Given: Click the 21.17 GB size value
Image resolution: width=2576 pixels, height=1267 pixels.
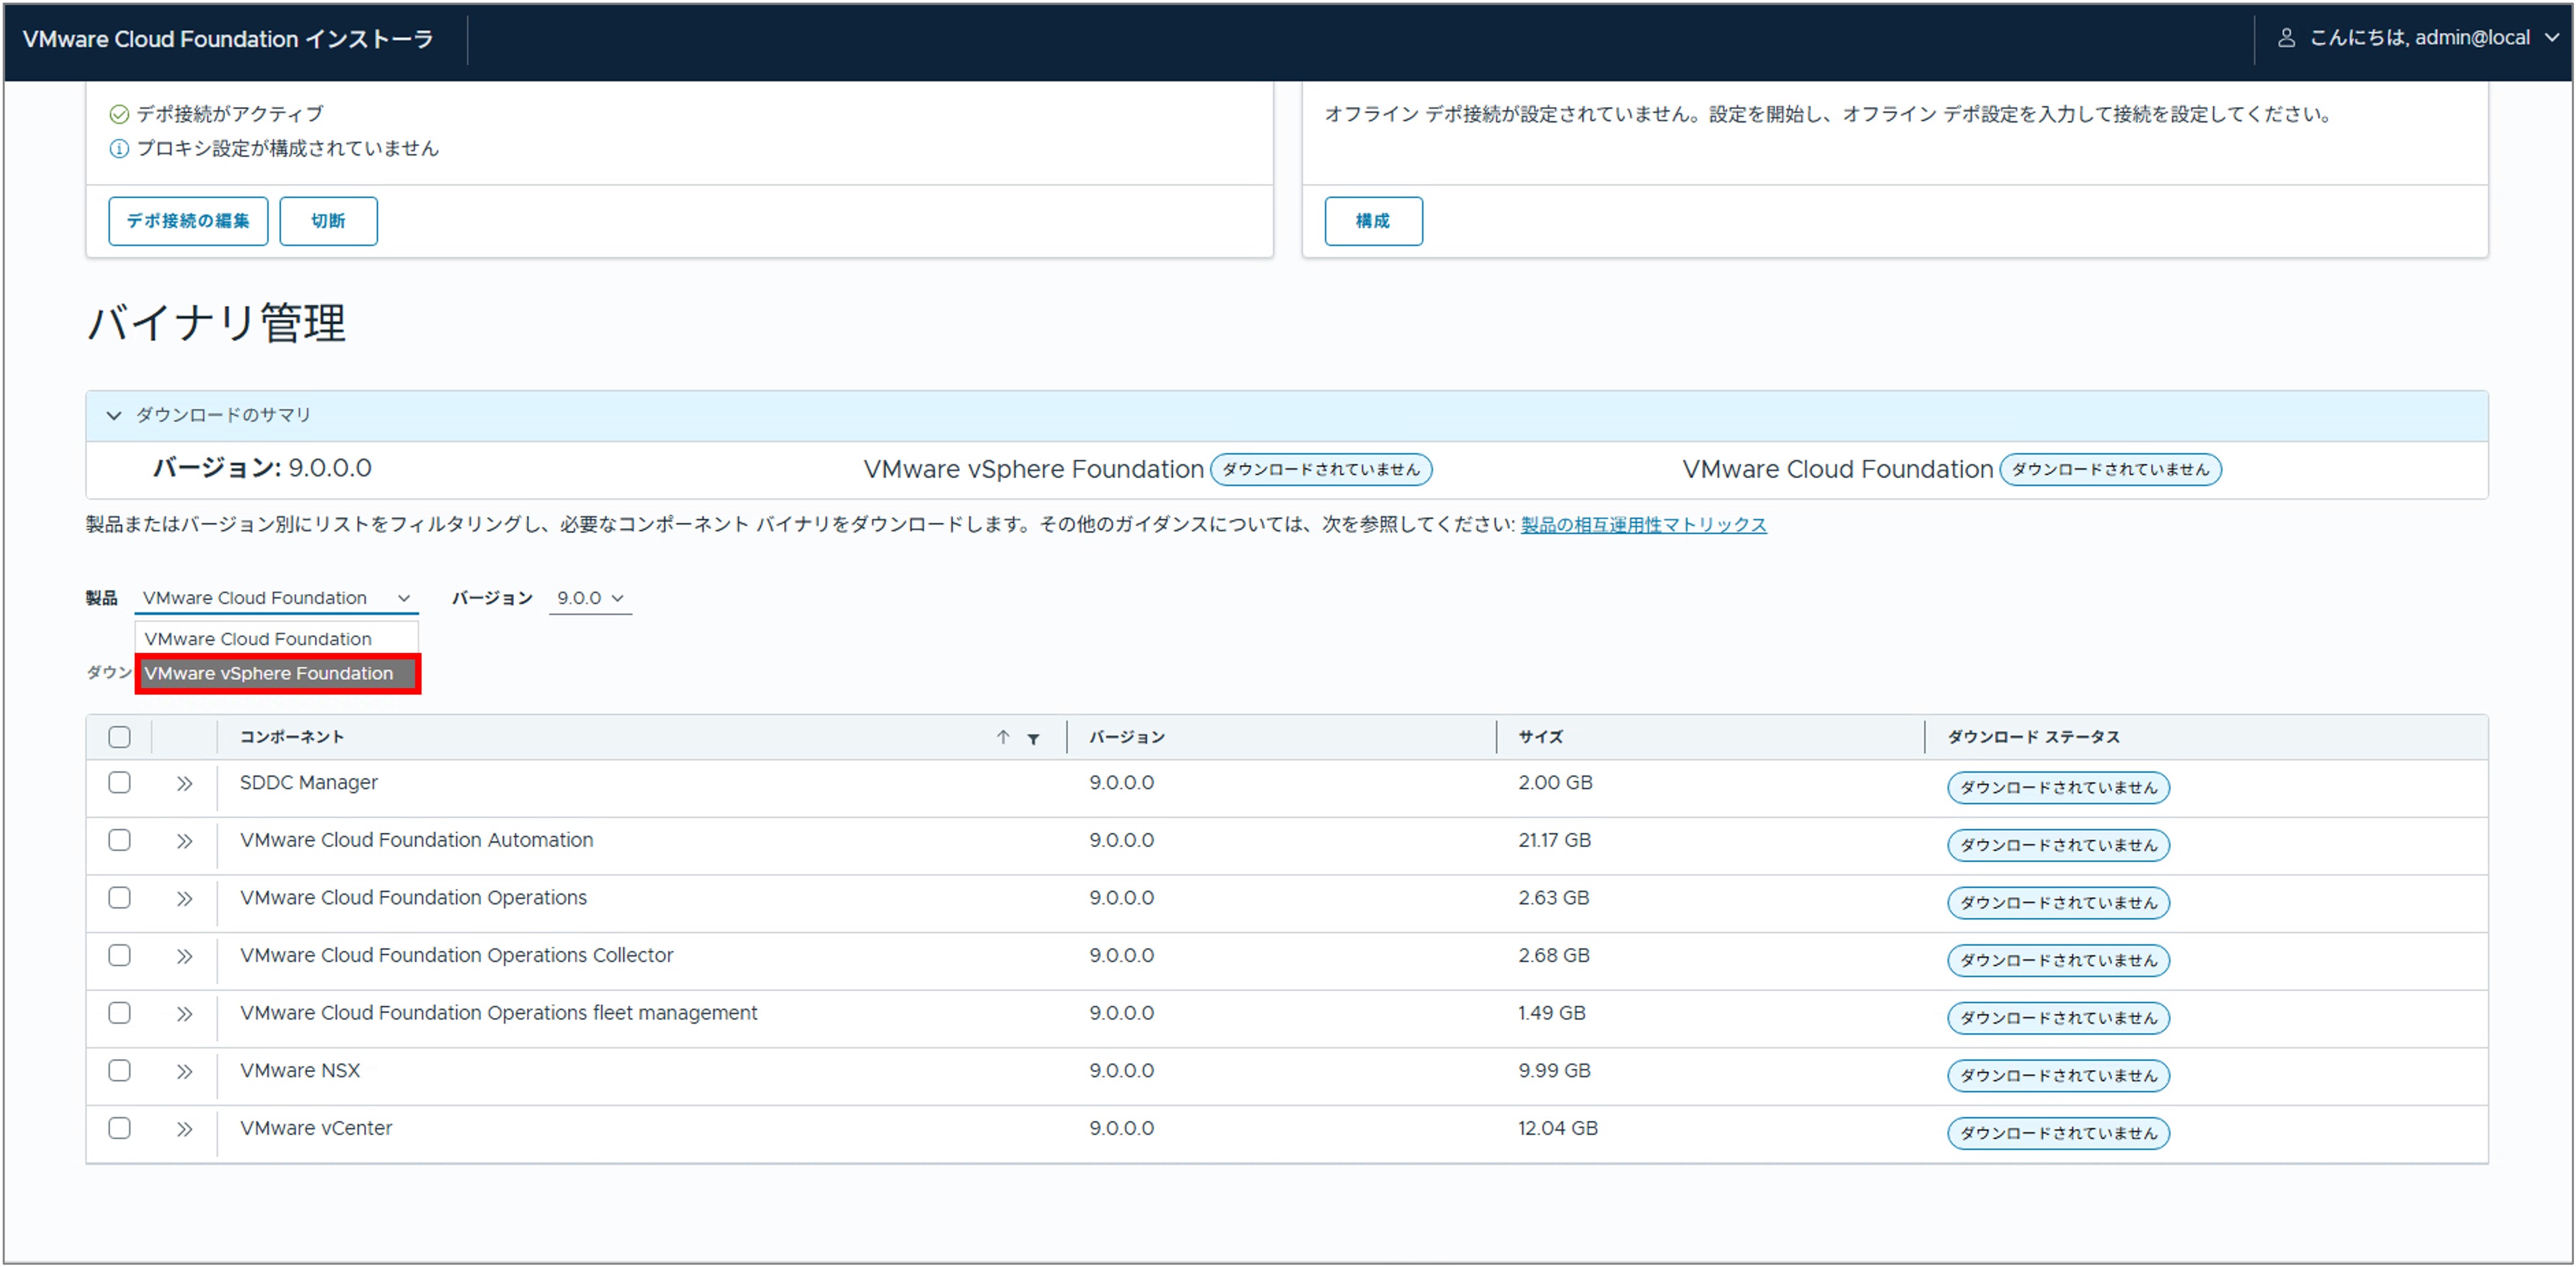Looking at the screenshot, I should pos(1554,841).
